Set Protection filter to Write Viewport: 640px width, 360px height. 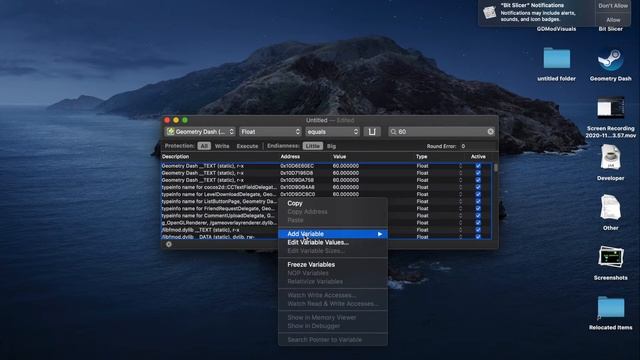[x=222, y=146]
